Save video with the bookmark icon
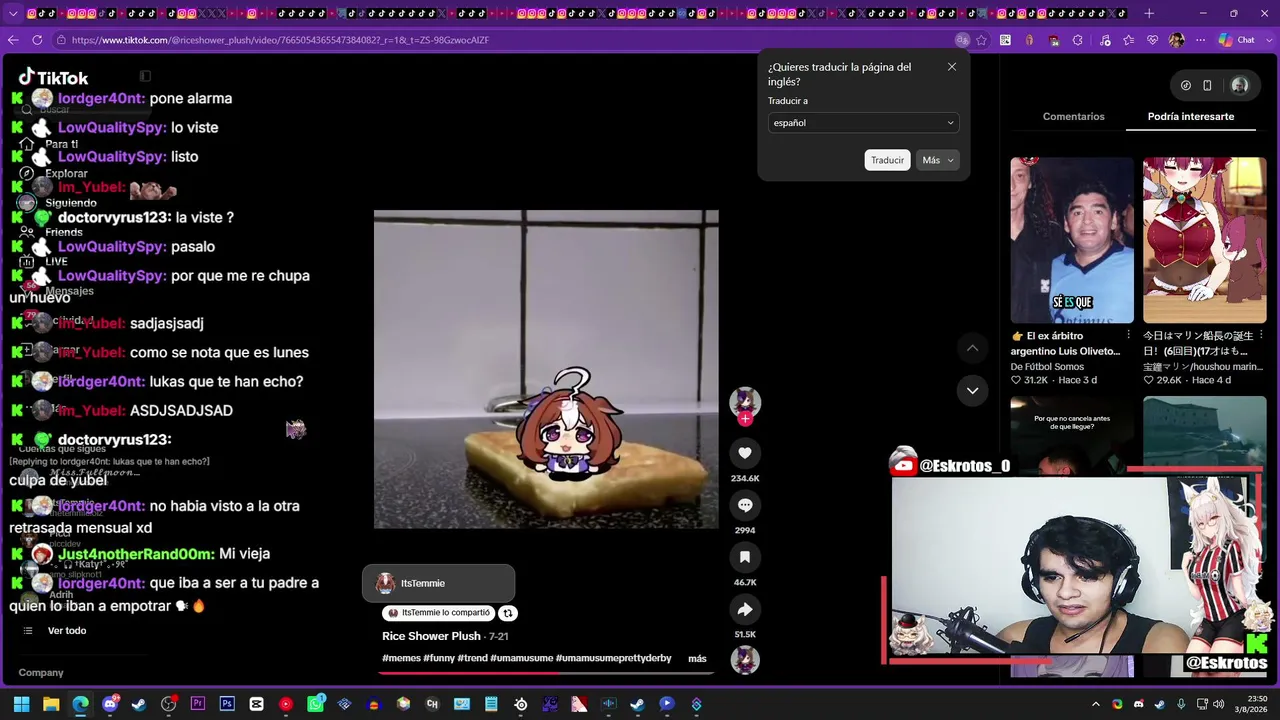The width and height of the screenshot is (1280, 720). point(745,557)
